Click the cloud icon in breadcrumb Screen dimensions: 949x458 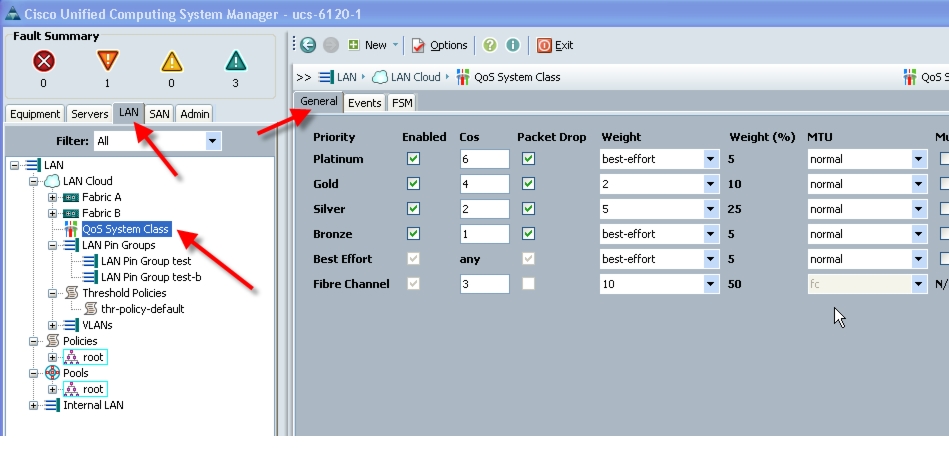(379, 77)
